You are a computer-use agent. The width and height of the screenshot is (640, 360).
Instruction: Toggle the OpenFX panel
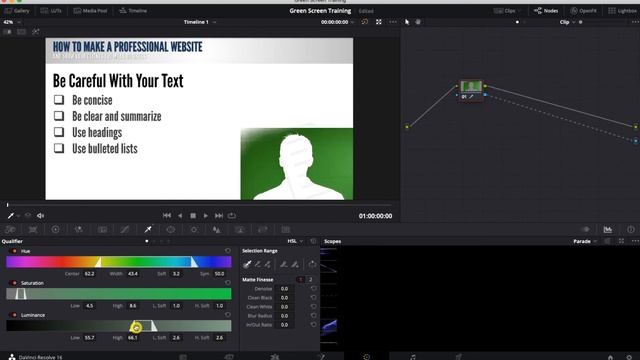(583, 11)
